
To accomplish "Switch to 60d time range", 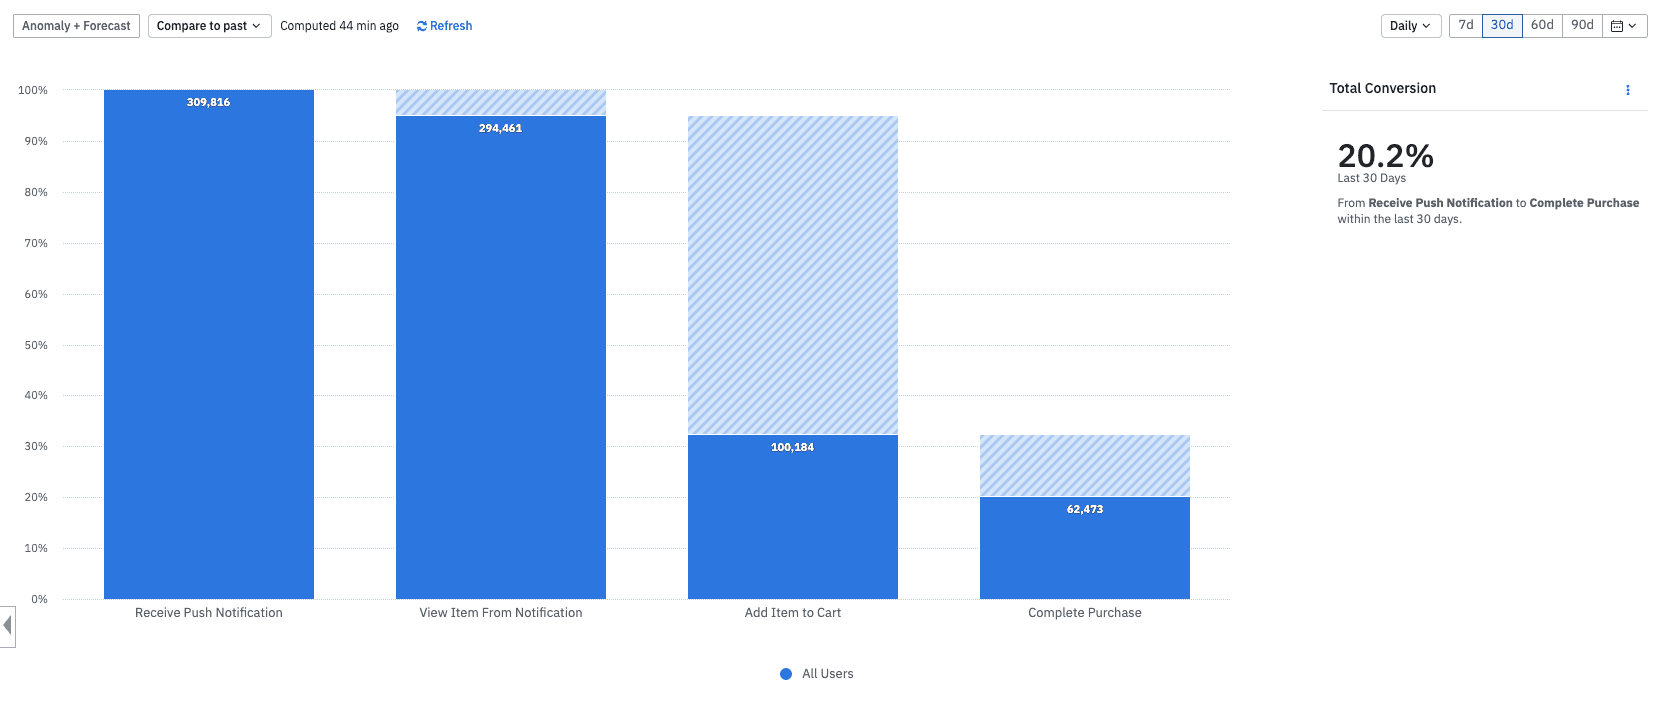I will pyautogui.click(x=1542, y=25).
